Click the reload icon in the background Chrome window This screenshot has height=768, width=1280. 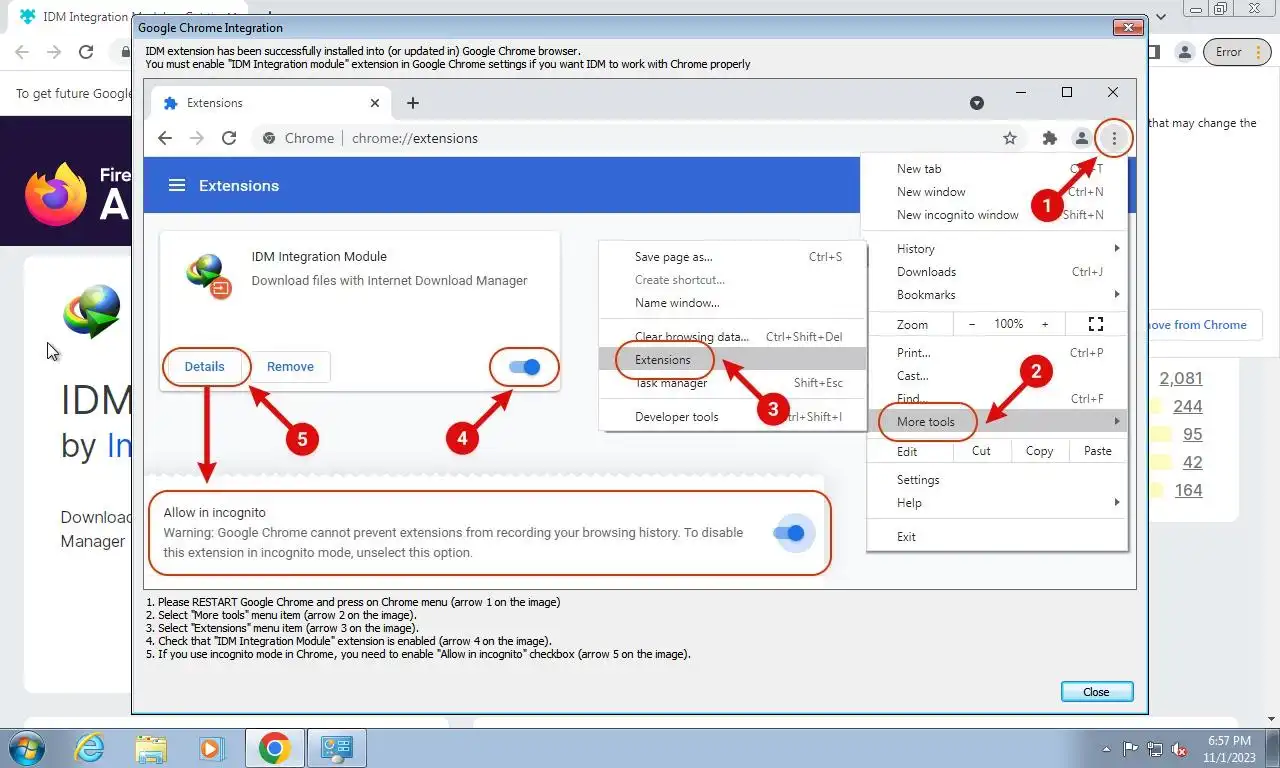(x=86, y=52)
